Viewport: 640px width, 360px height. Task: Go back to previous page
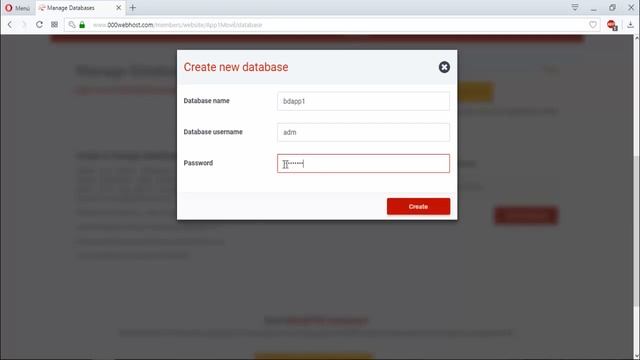pyautogui.click(x=10, y=24)
